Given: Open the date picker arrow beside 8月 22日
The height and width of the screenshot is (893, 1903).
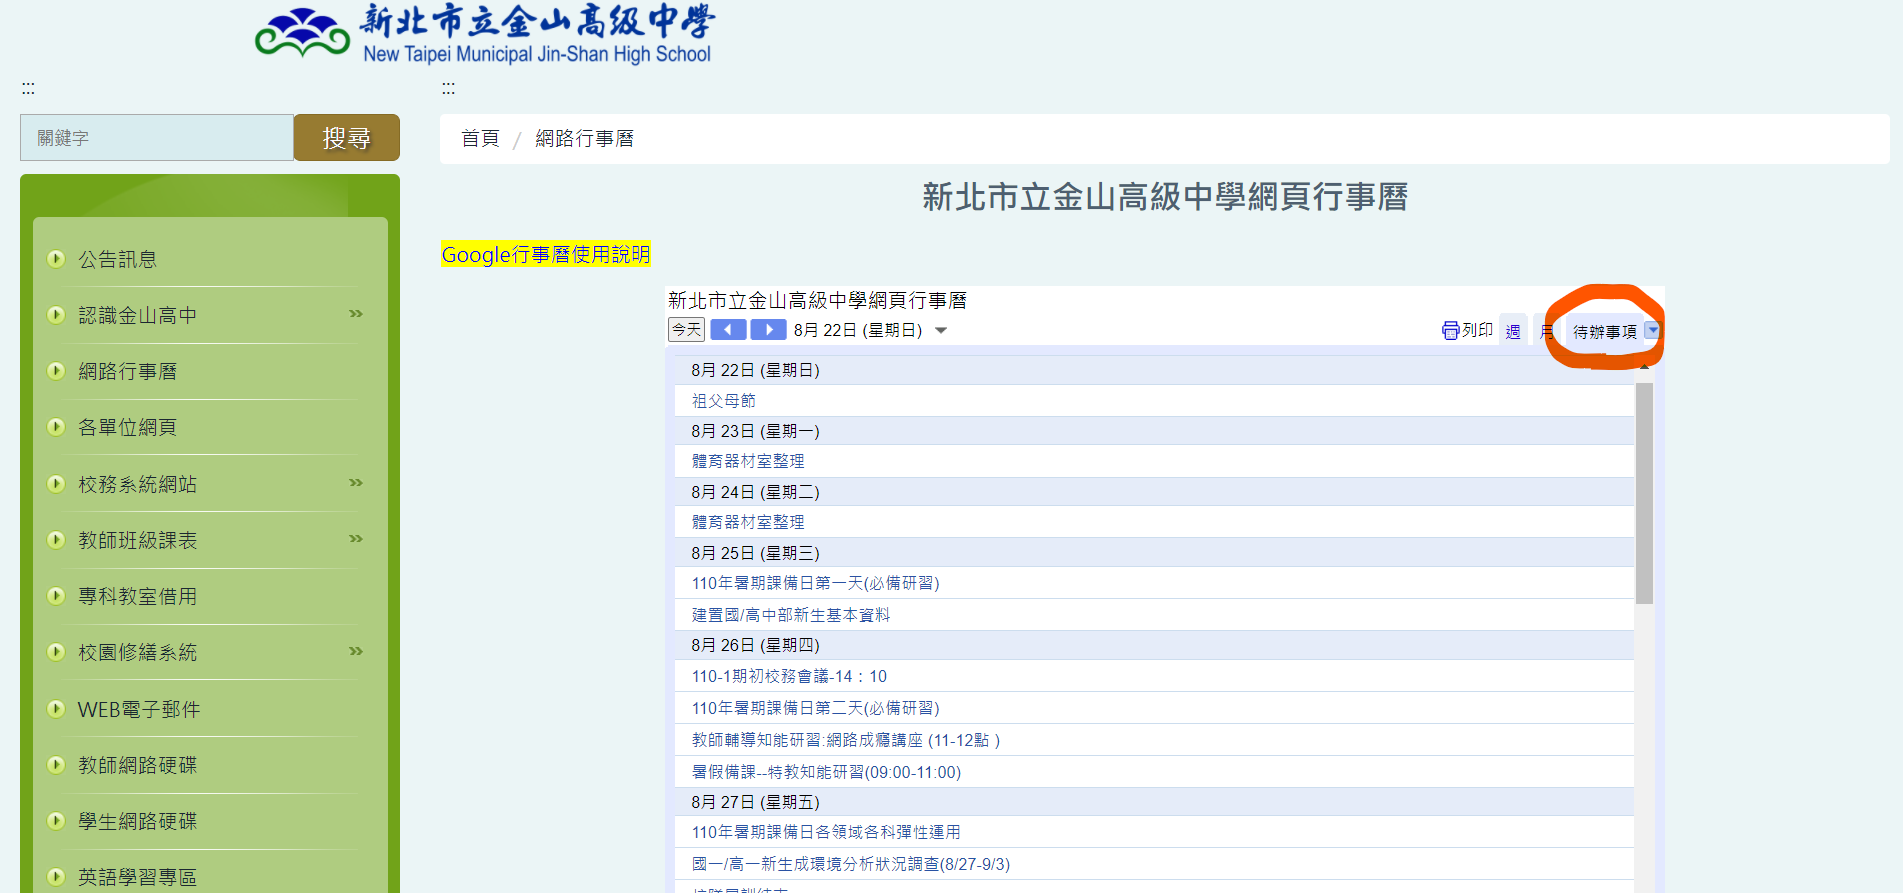Looking at the screenshot, I should [x=941, y=330].
